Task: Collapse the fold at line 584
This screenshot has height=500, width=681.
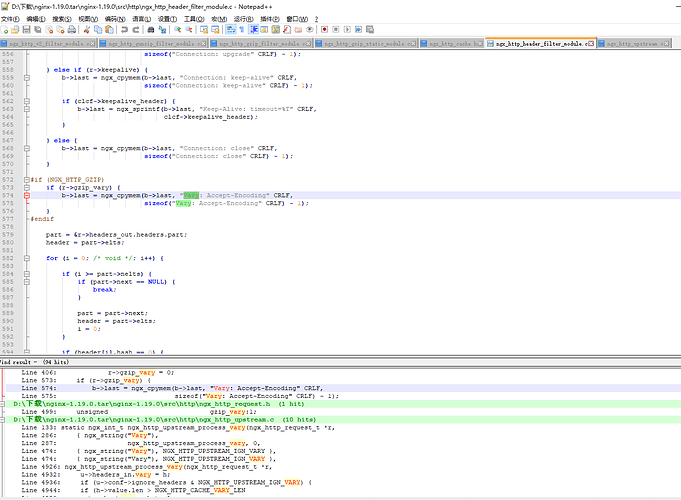Action: (x=27, y=274)
